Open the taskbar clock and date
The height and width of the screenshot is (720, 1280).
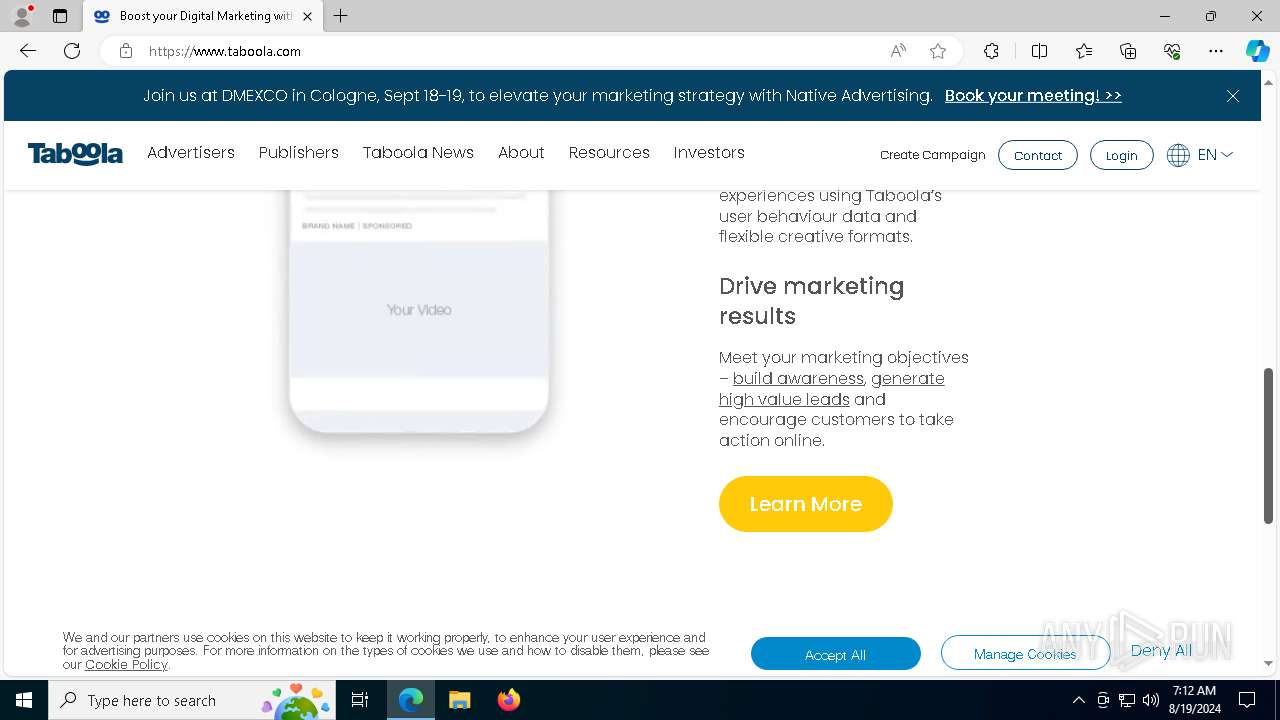(x=1194, y=700)
